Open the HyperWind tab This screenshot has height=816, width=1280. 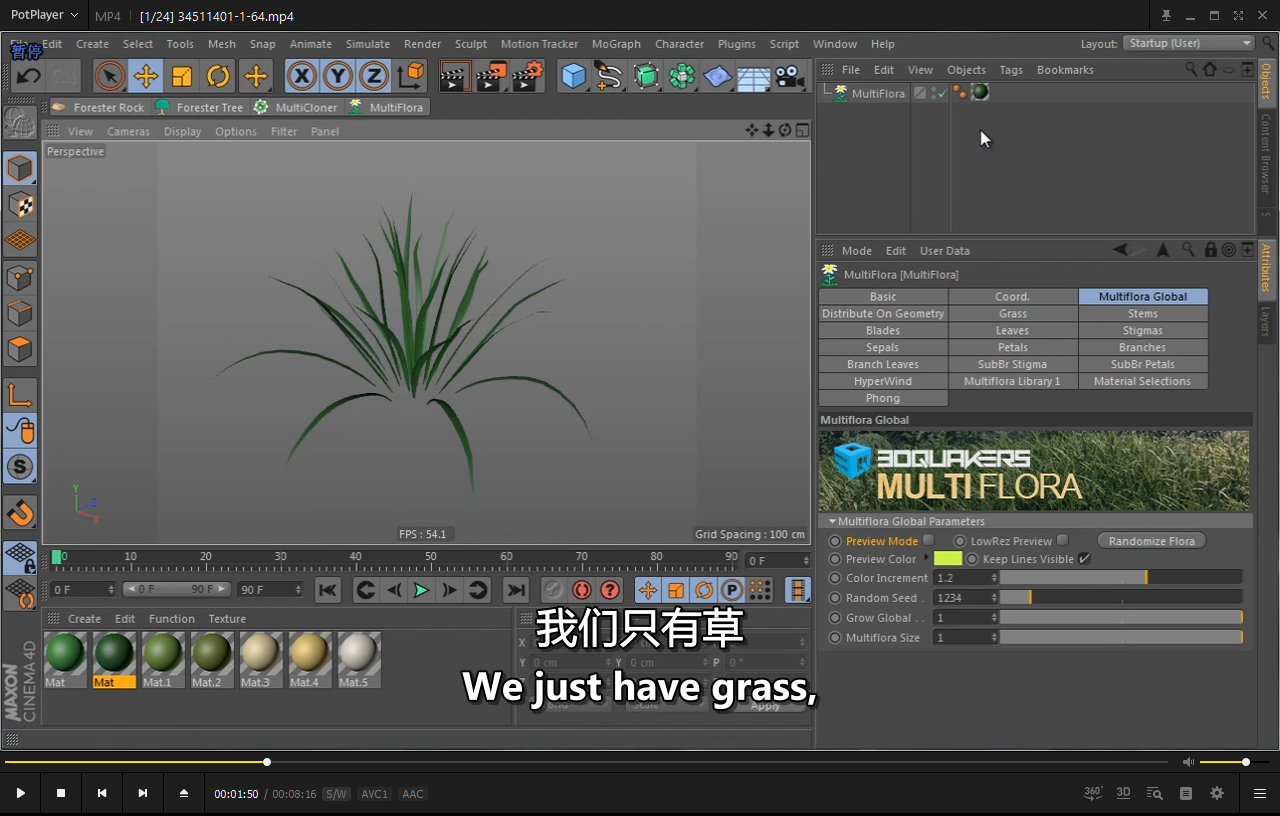(883, 381)
